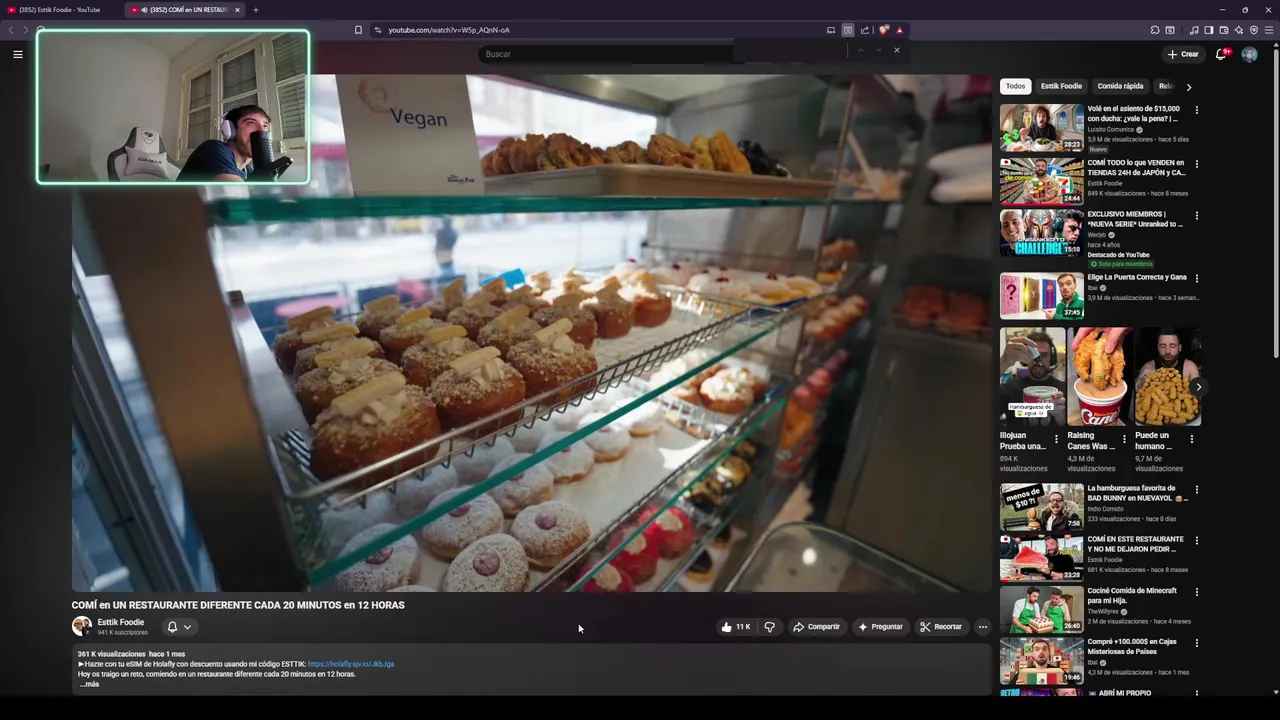Viewport: 1280px width, 720px height.
Task: Open the YouTube hamburger guide menu
Action: 17,54
